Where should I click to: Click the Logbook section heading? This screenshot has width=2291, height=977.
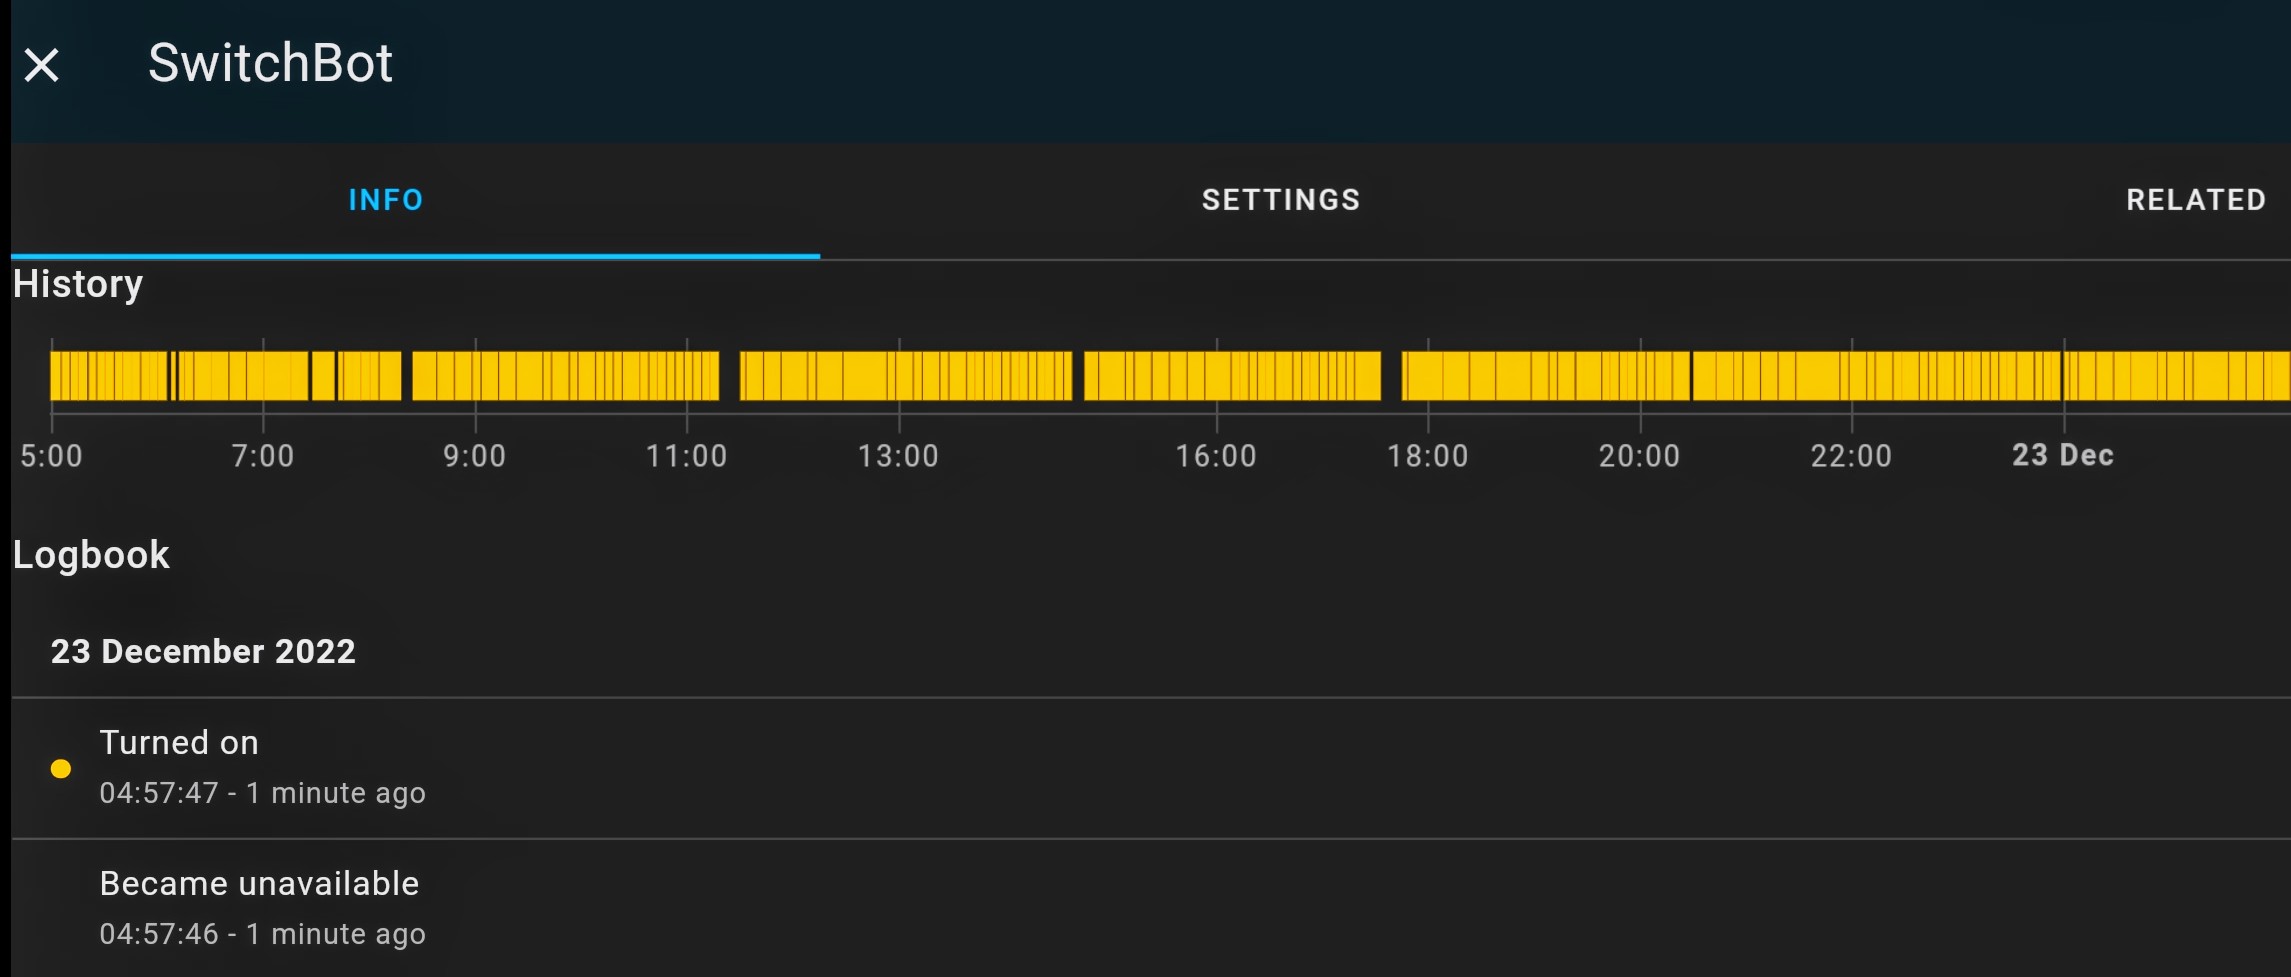[91, 554]
